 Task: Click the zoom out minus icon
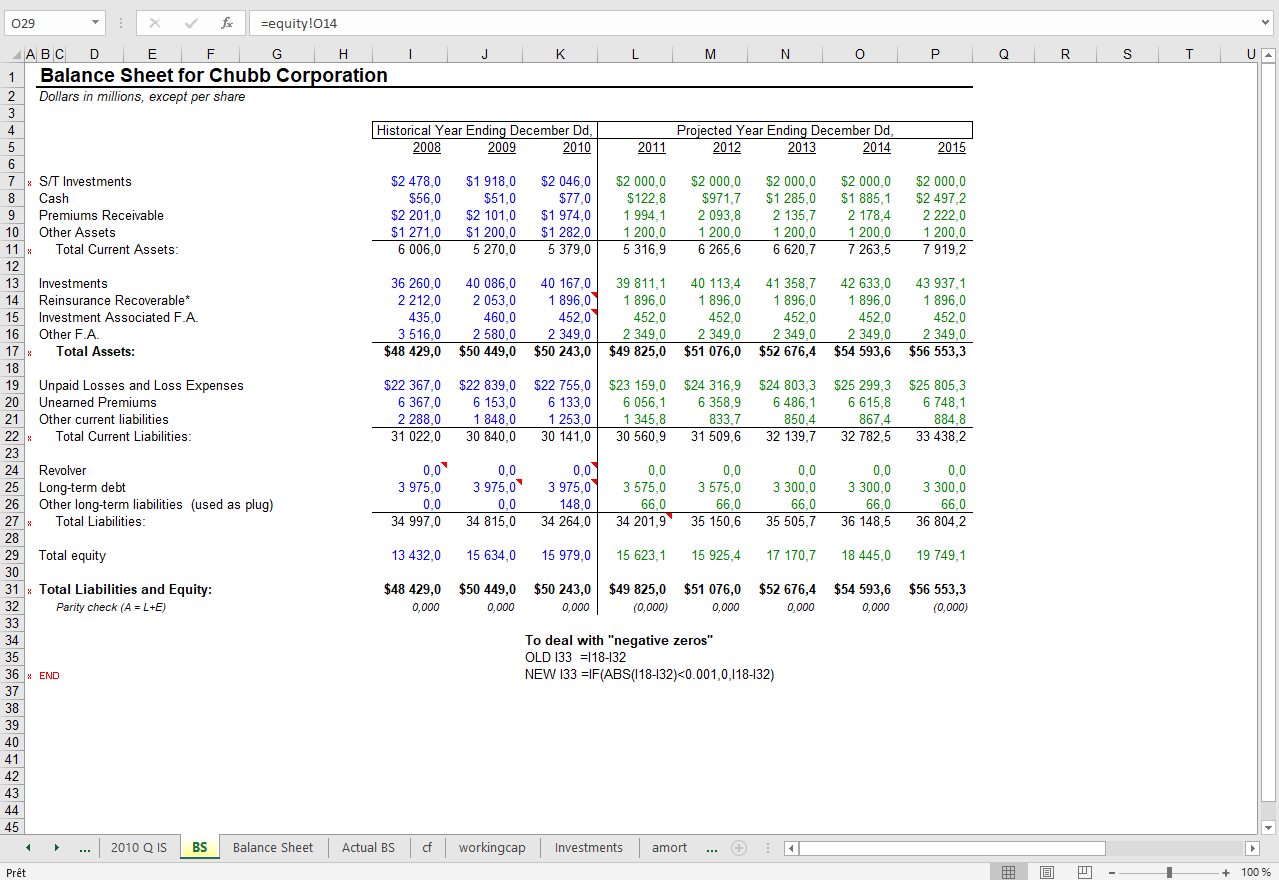1112,872
